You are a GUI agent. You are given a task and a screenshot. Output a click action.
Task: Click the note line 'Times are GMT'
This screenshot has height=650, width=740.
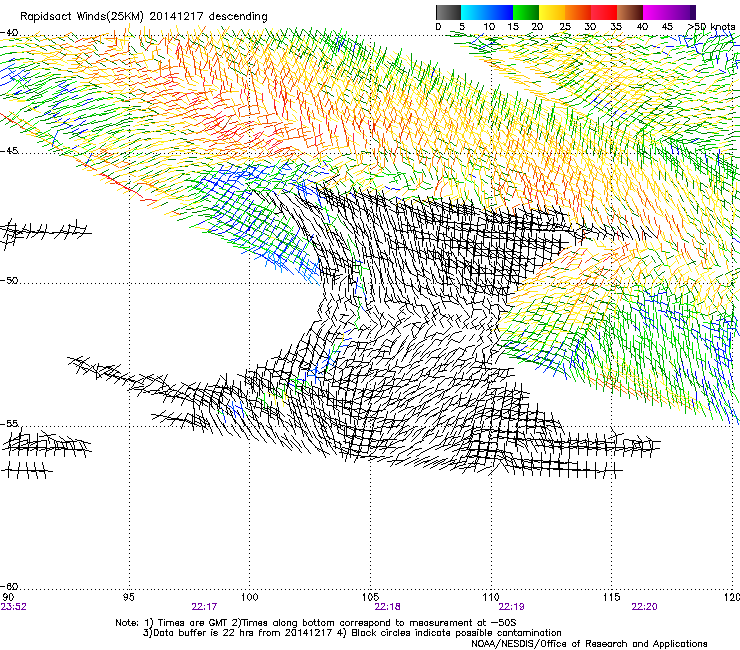(193, 623)
